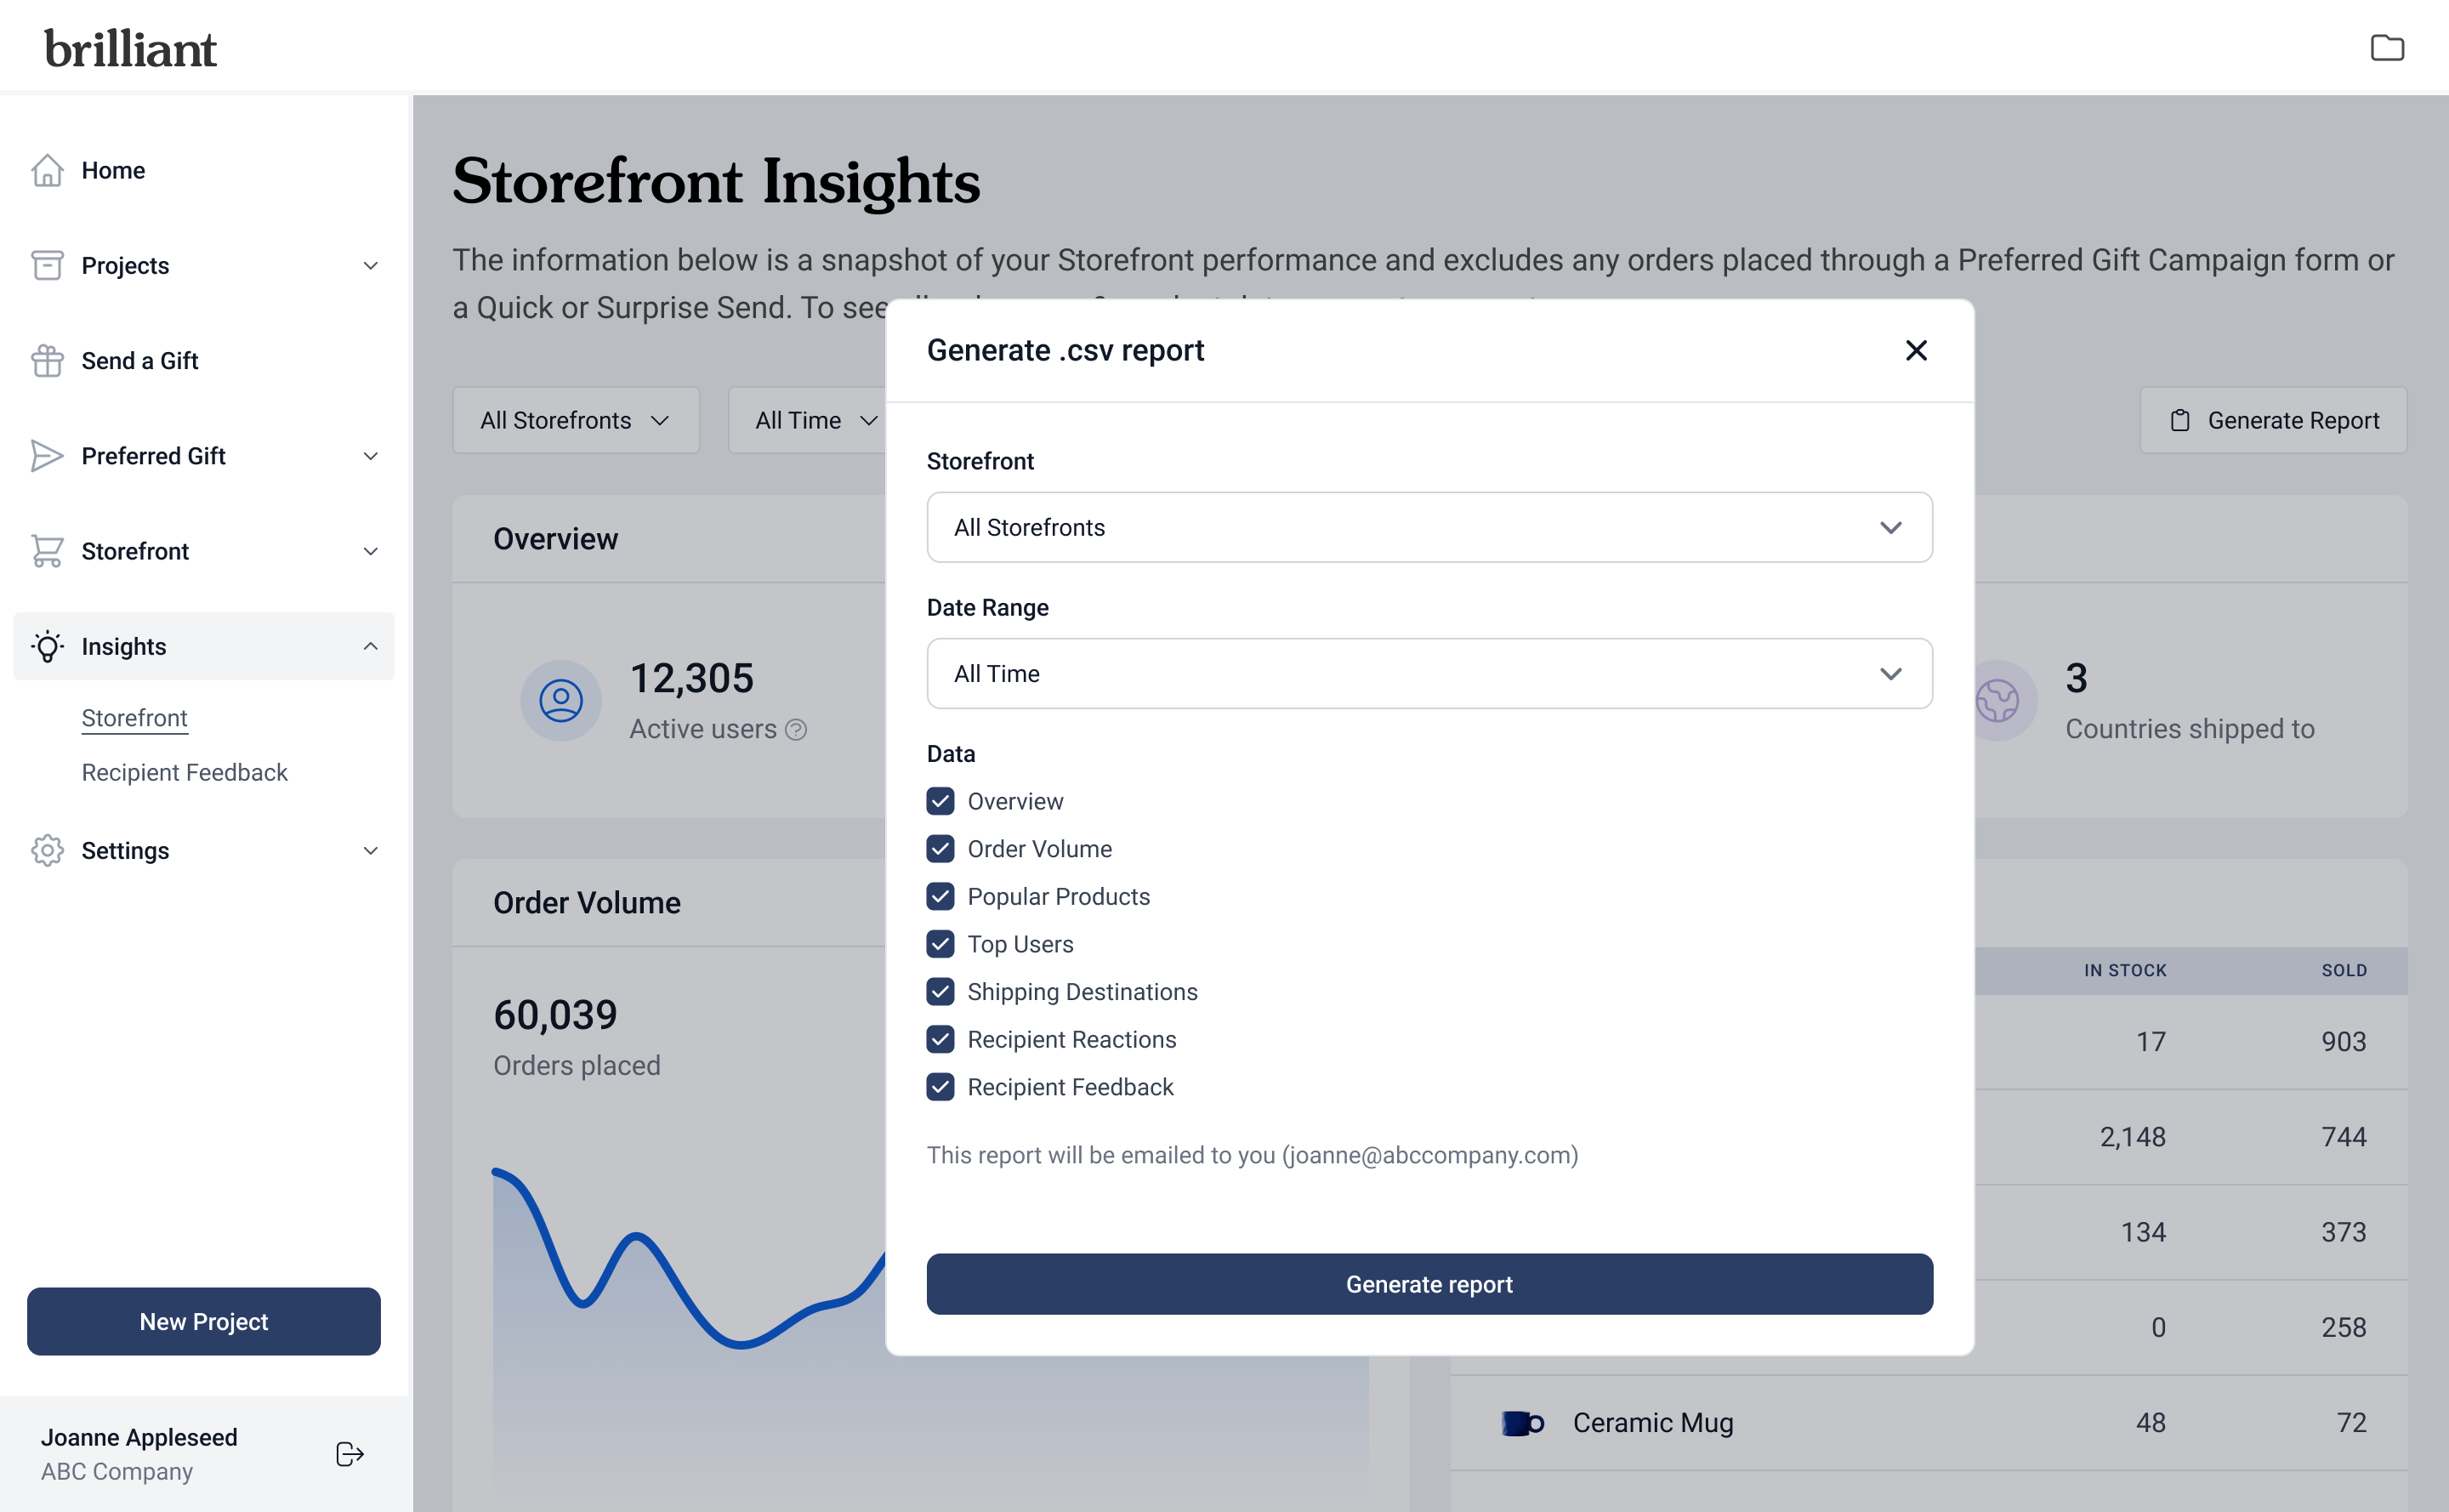This screenshot has height=1512, width=2449.
Task: Open the folder icon in top bar
Action: 2387,48
